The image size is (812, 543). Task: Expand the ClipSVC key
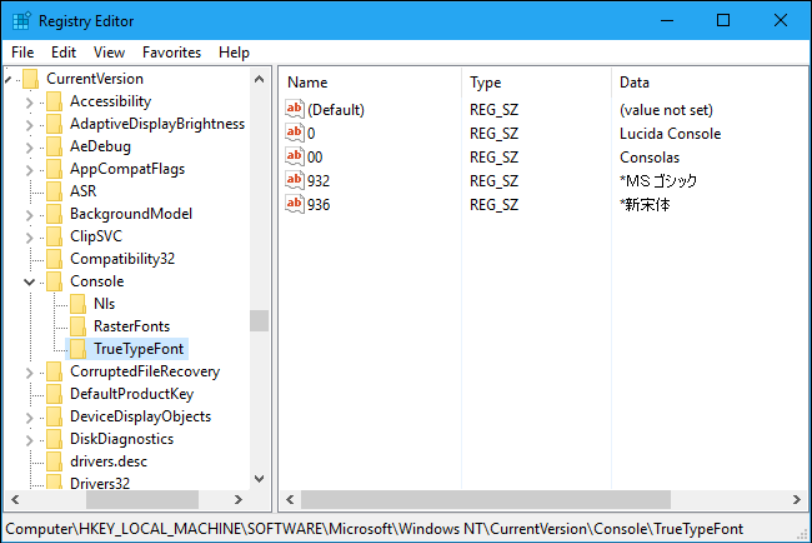coord(30,238)
